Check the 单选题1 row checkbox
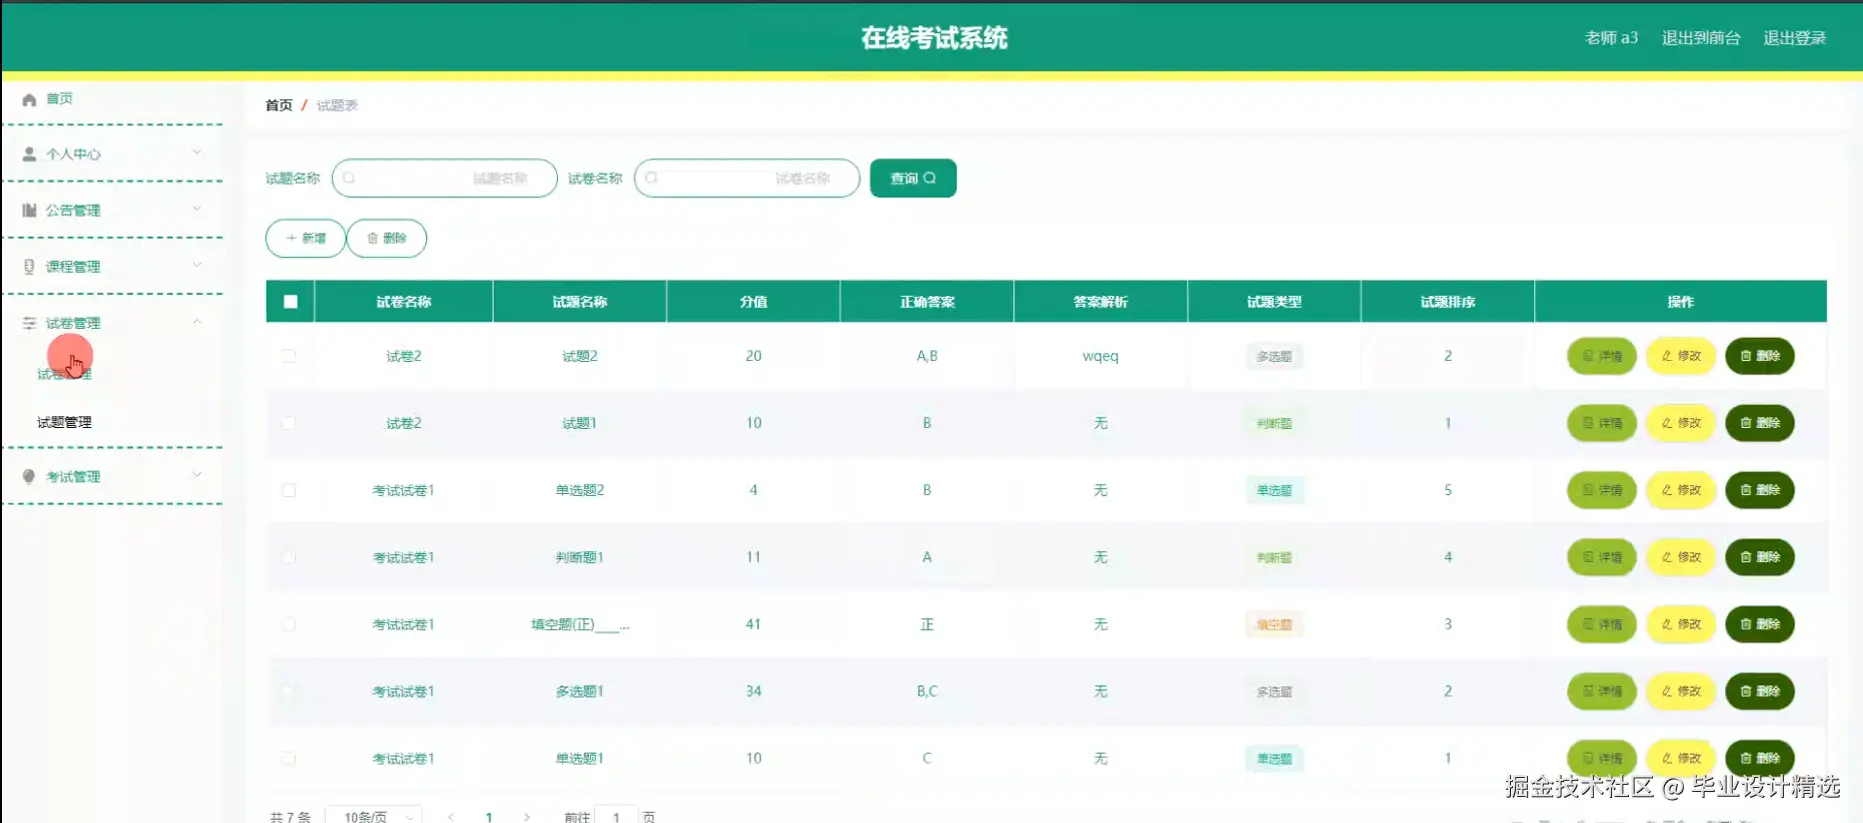Viewport: 1863px width, 823px height. coord(289,758)
